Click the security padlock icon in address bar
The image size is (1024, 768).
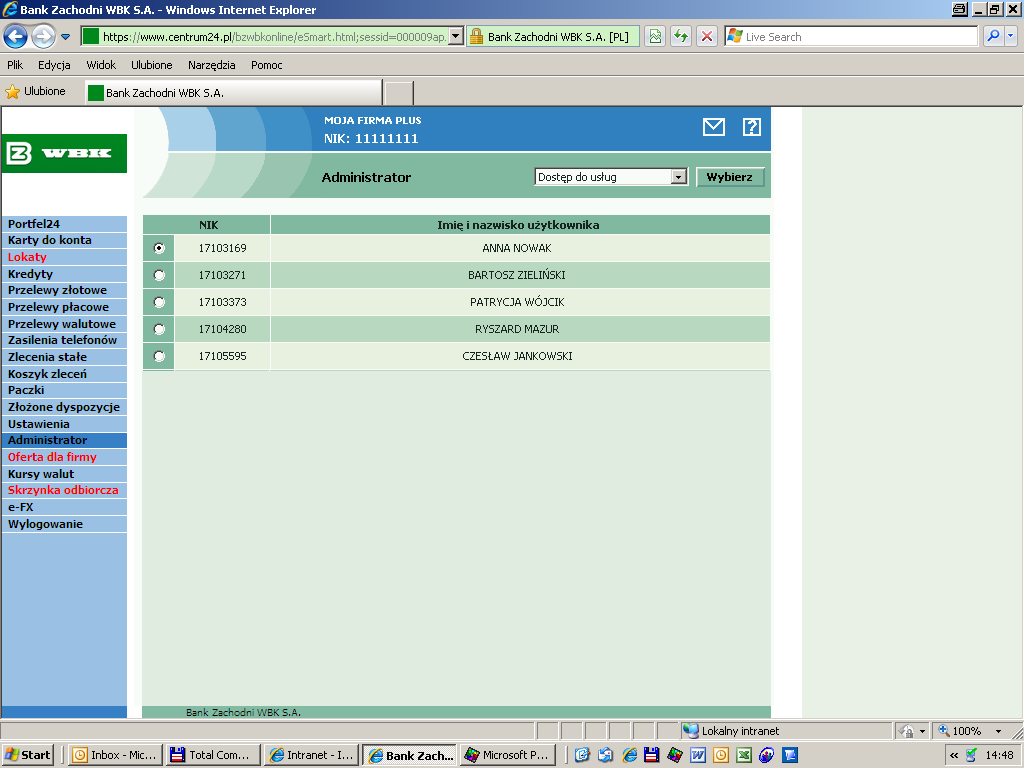476,37
